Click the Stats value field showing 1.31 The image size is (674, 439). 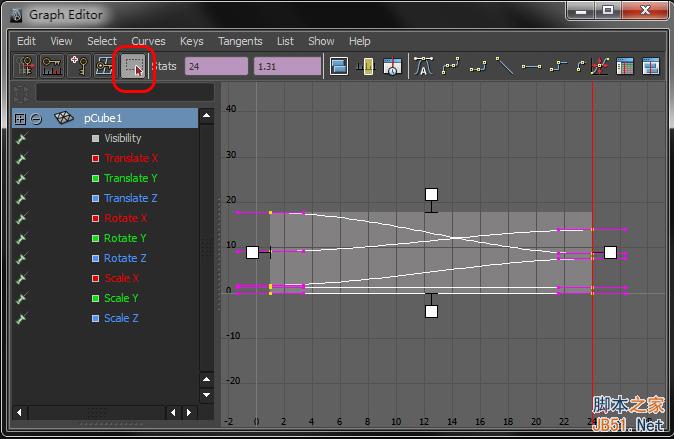287,67
